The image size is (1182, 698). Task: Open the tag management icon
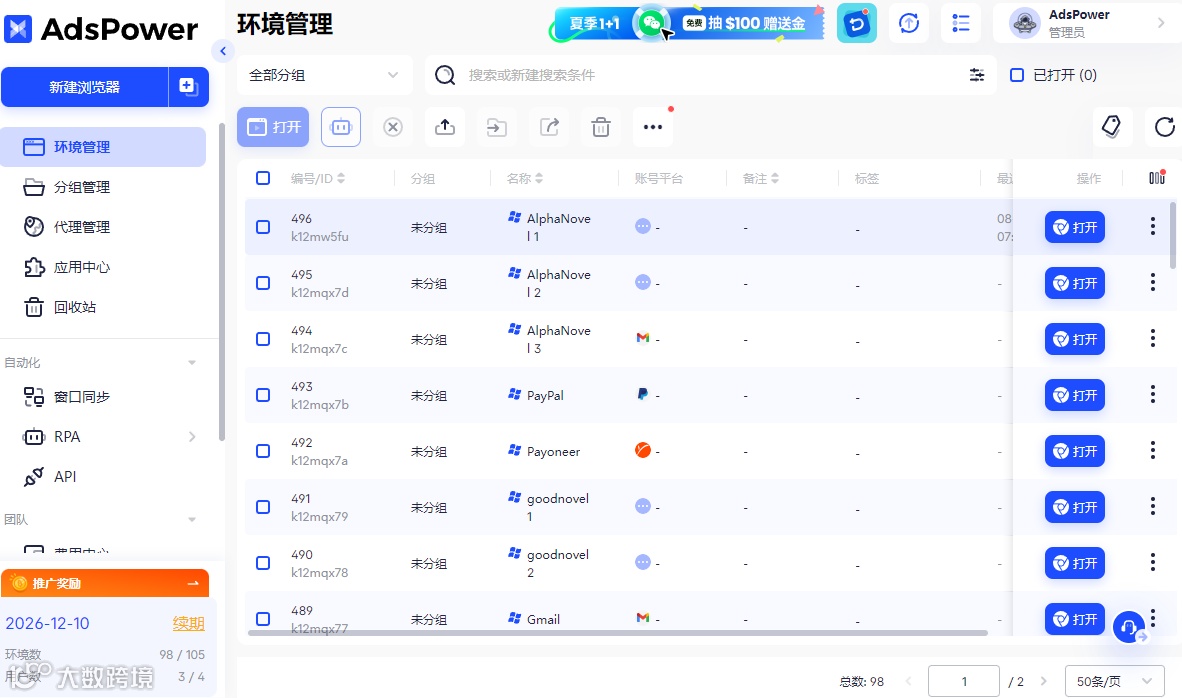[1111, 127]
